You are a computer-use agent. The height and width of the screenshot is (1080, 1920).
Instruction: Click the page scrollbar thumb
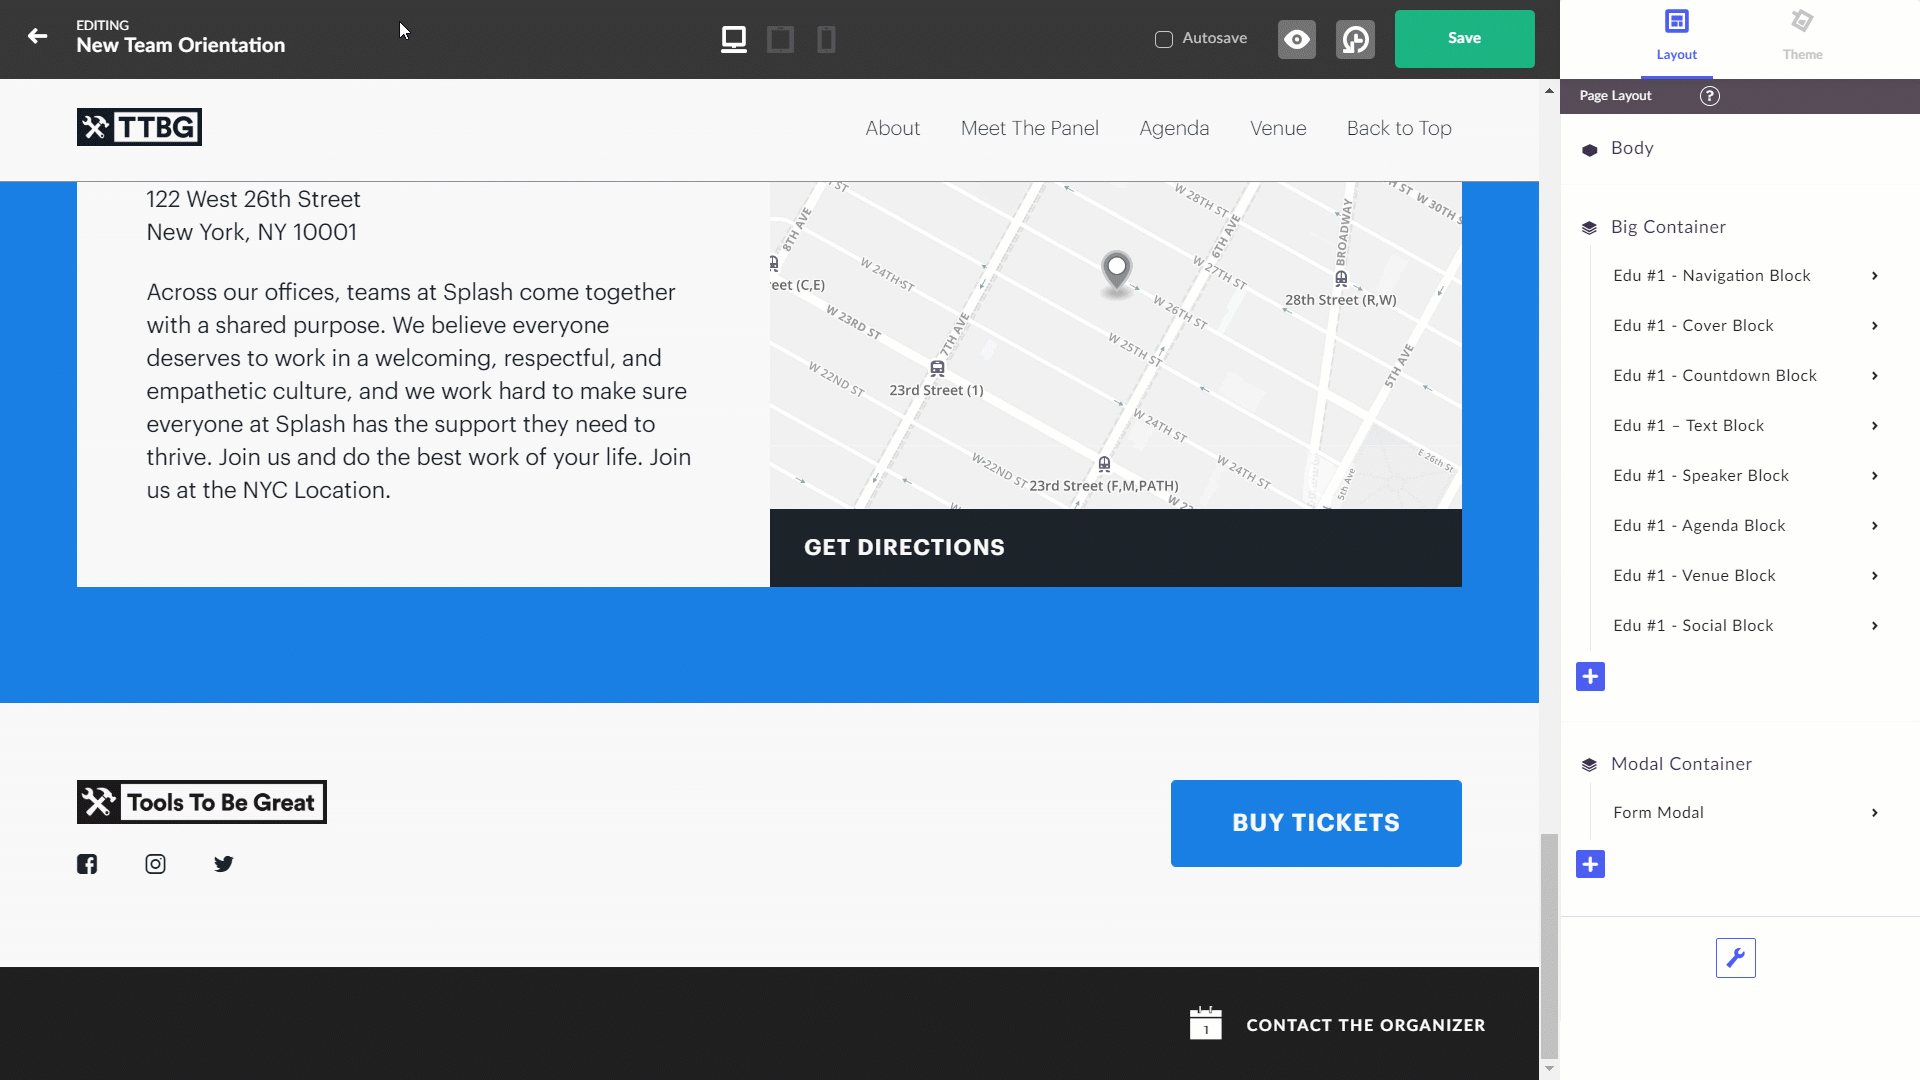pos(1549,945)
